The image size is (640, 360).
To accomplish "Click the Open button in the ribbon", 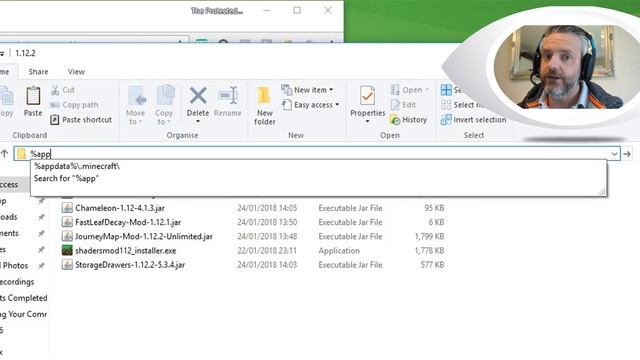I will point(409,90).
